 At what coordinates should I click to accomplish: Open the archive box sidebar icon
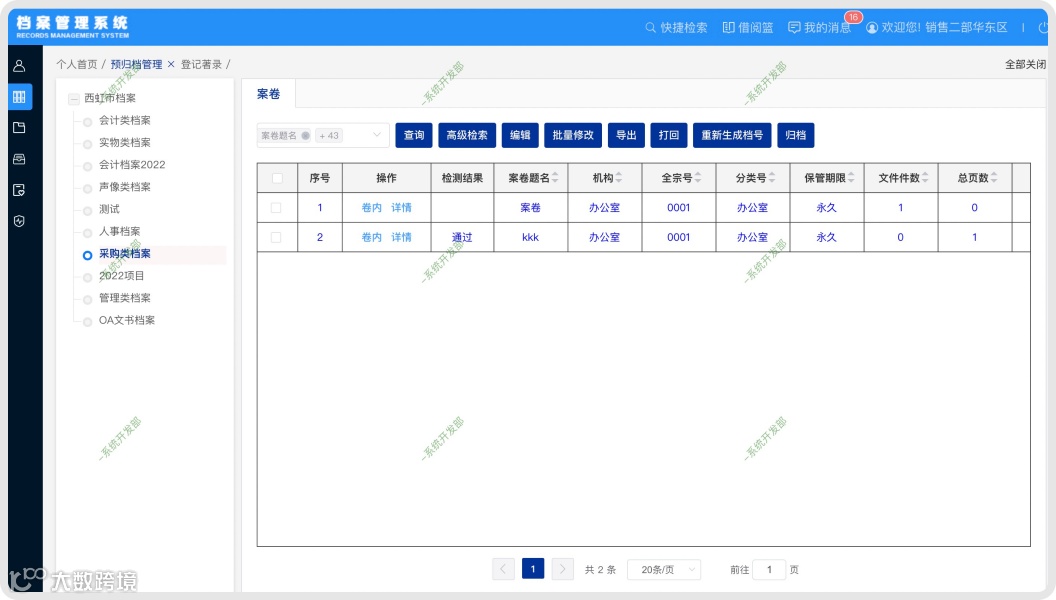pyautogui.click(x=20, y=159)
